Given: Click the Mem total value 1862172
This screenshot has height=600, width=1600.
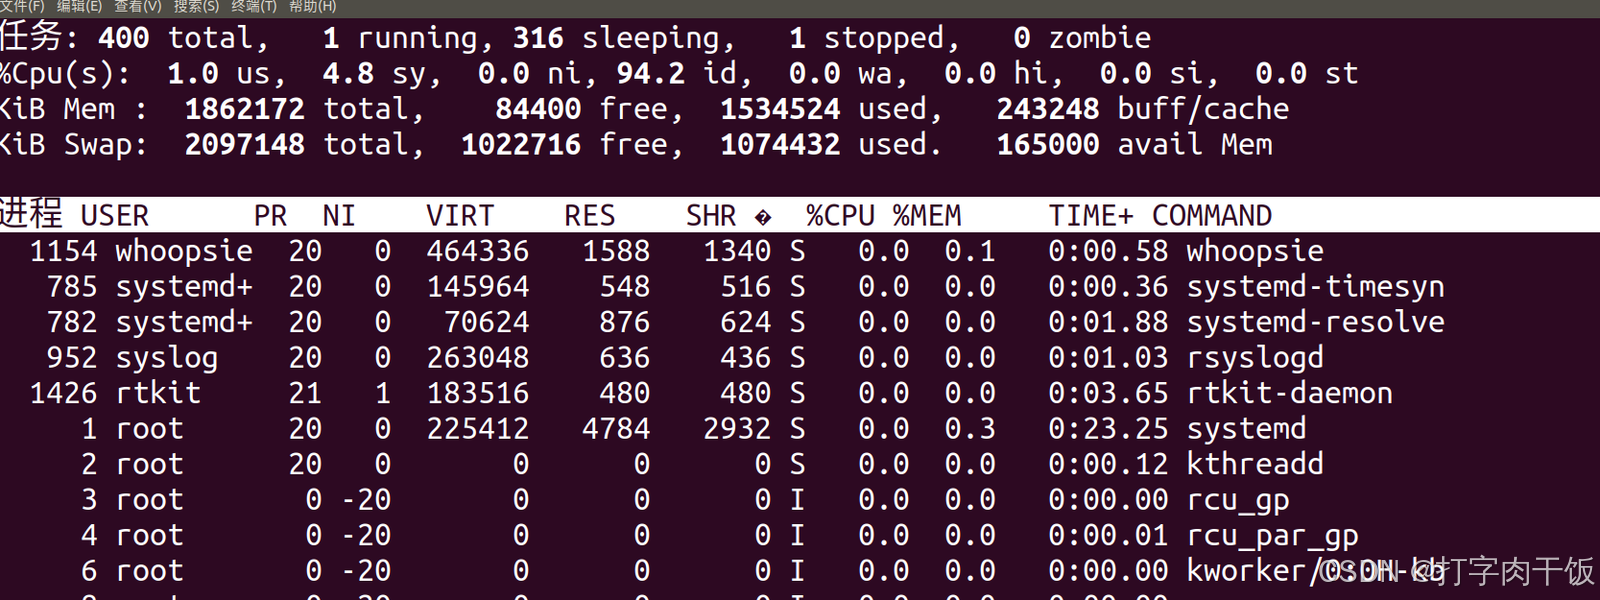Looking at the screenshot, I should (245, 110).
